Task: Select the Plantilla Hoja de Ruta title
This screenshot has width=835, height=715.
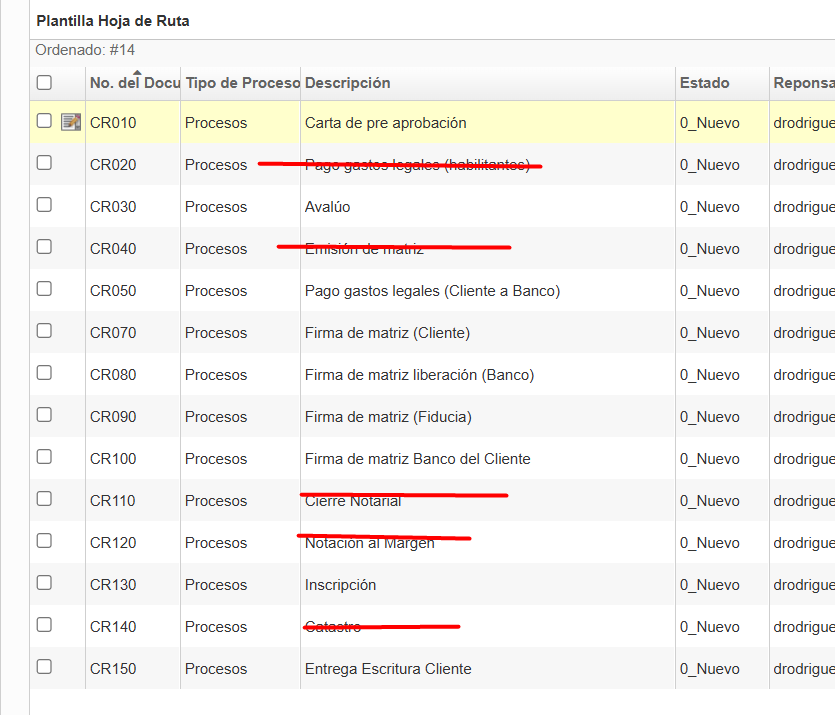Action: click(x=113, y=20)
